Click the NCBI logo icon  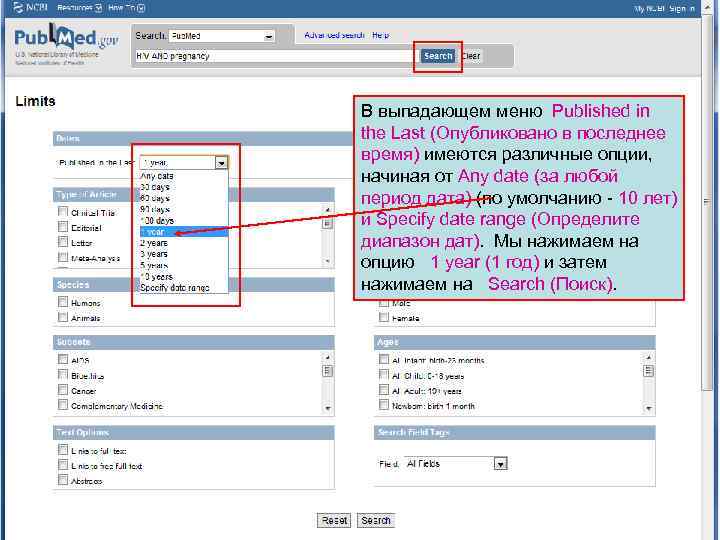18,7
